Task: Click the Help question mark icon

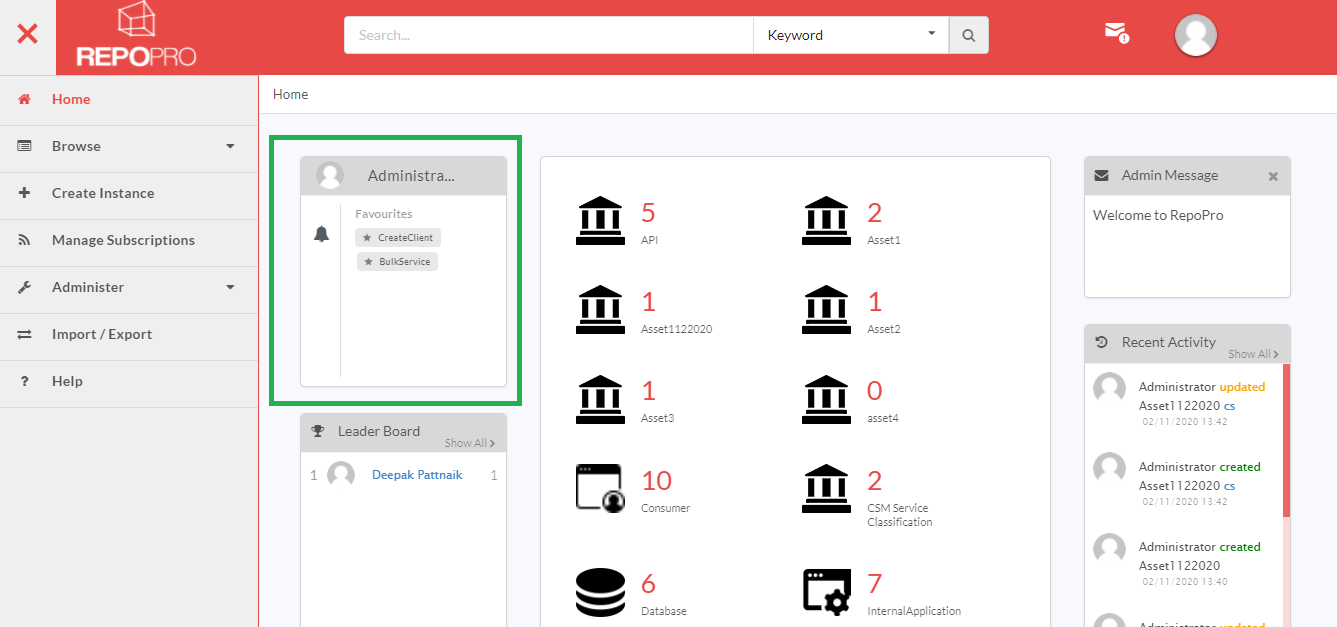Action: click(x=25, y=381)
